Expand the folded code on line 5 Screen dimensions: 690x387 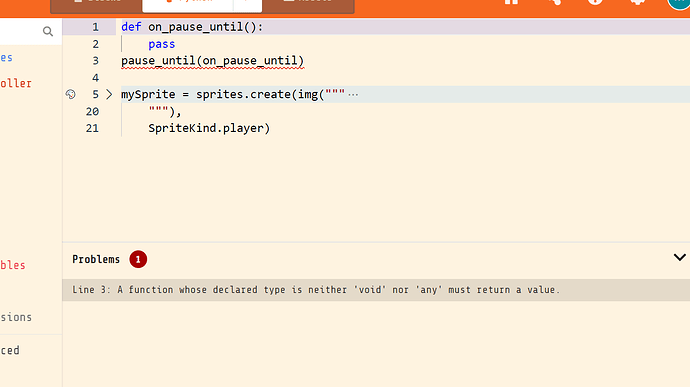click(109, 94)
